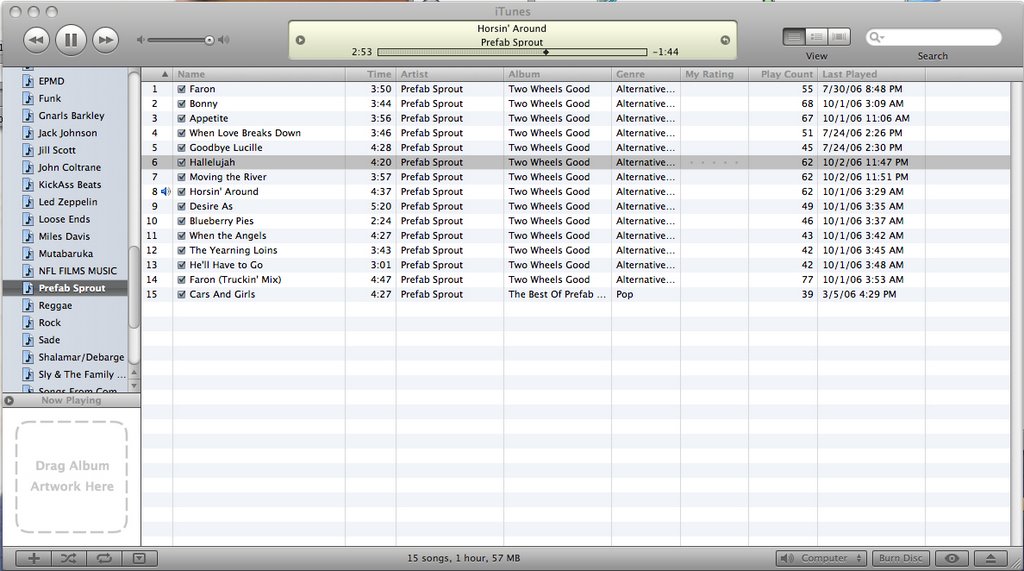Rate the Hallelujah song in My Rating
The height and width of the screenshot is (571, 1024).
714,162
